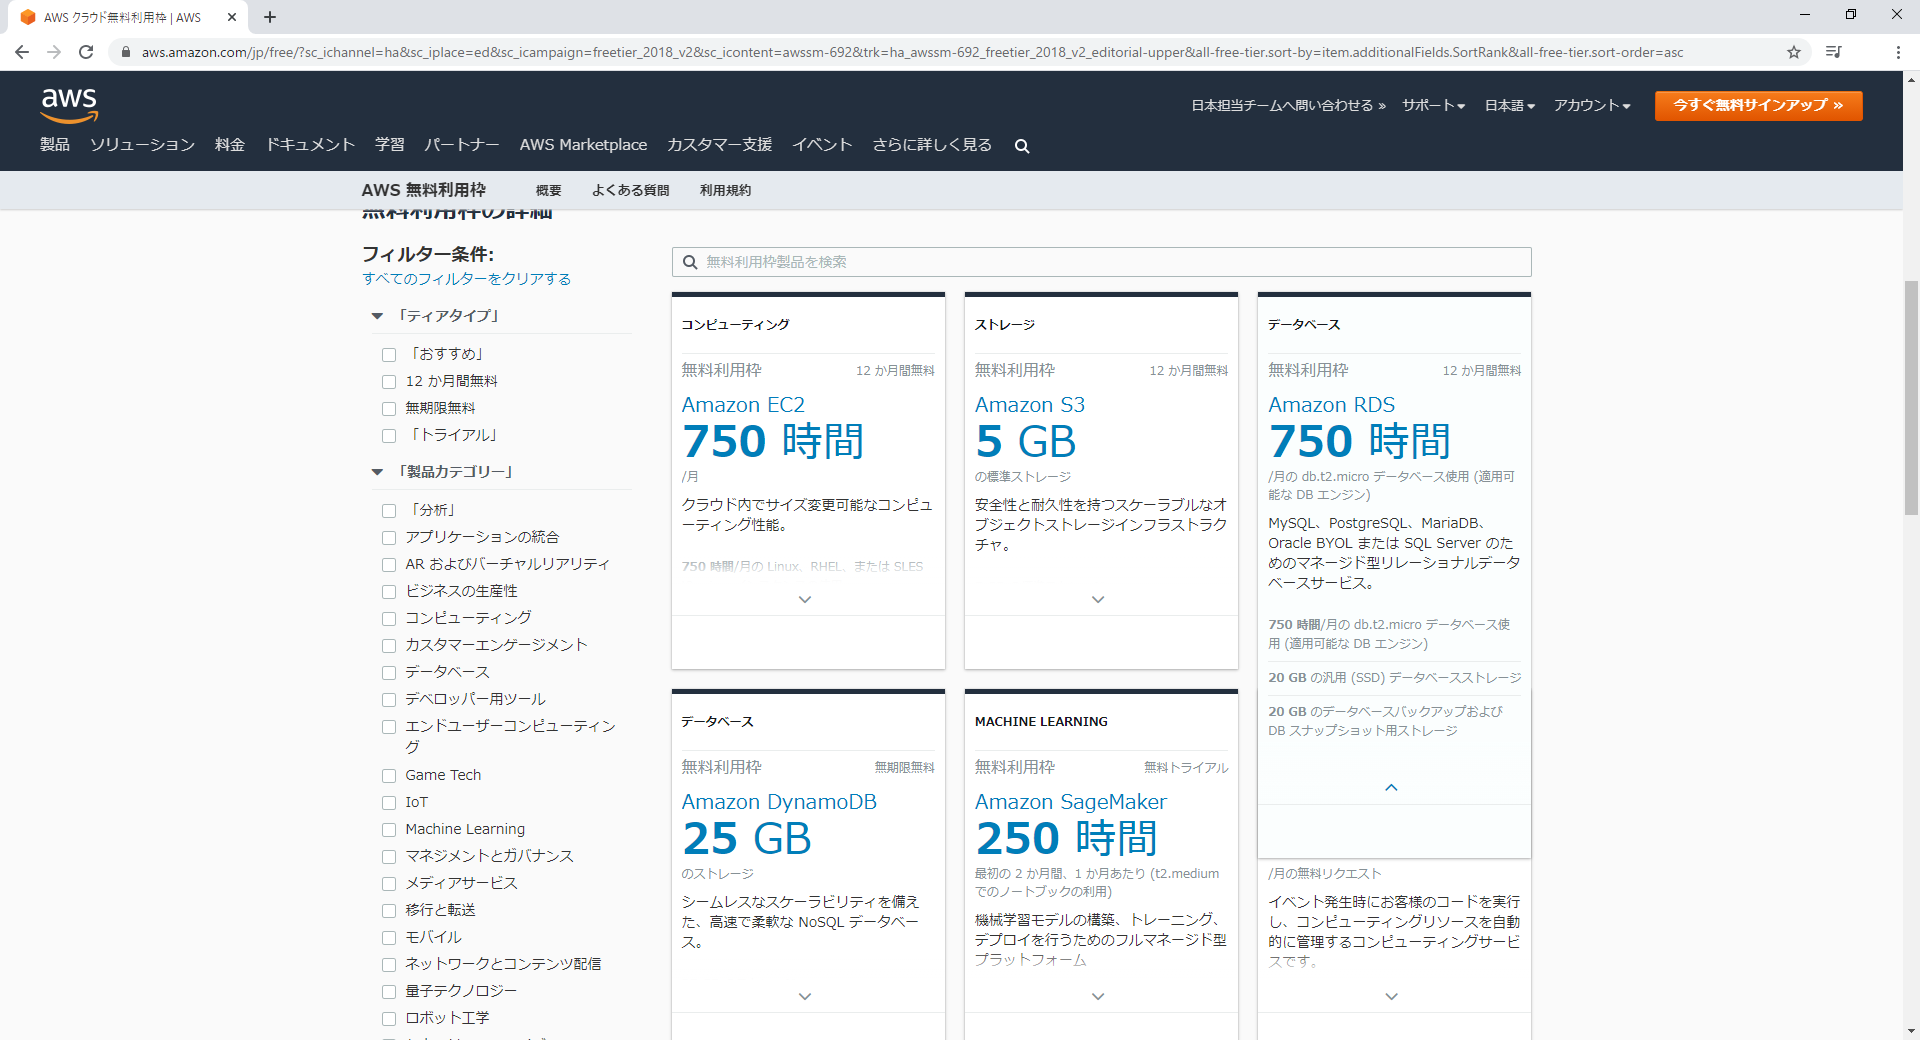
Task: Click the 今すぐ無料サインアップ button
Action: point(1758,105)
